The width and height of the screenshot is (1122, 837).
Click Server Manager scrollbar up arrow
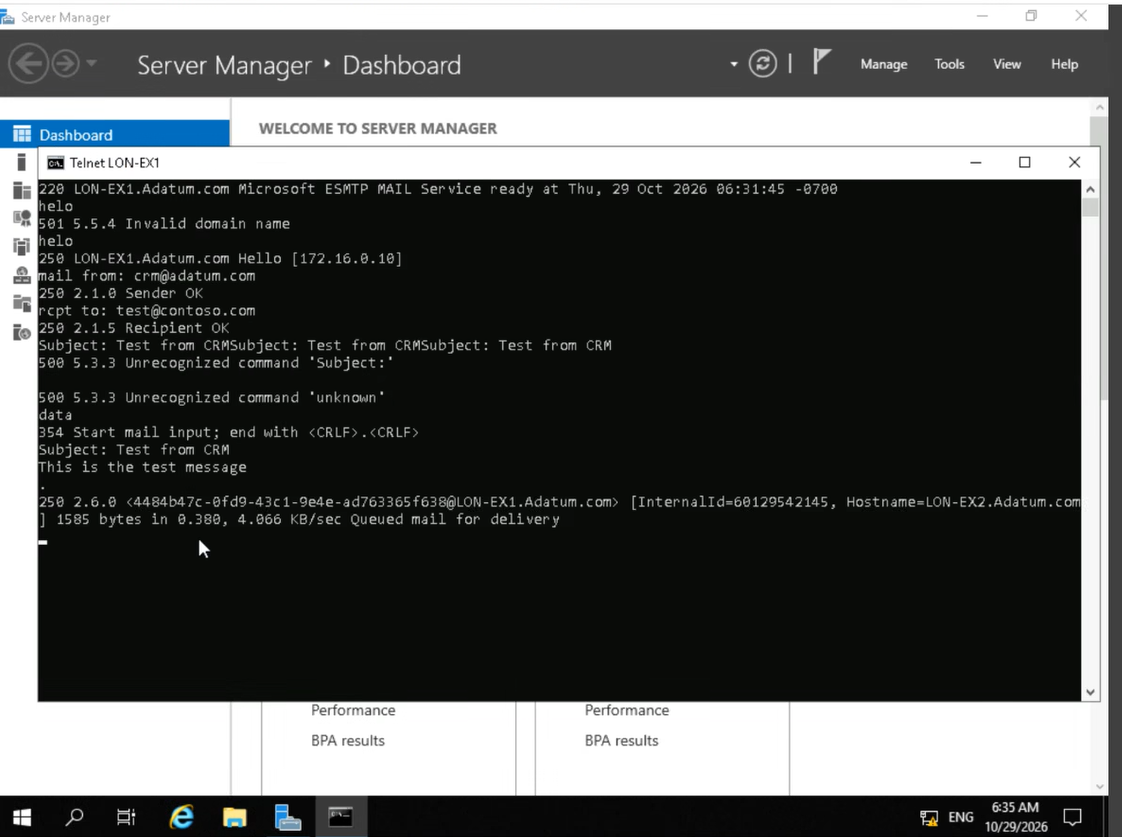click(1100, 107)
